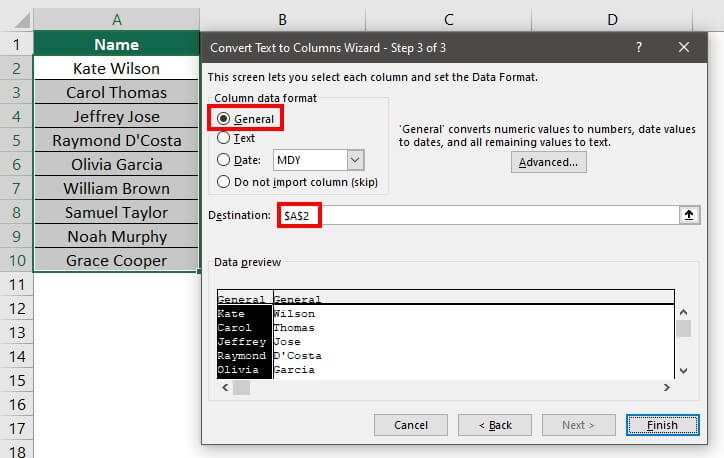This screenshot has height=458, width=724.
Task: Click the Grace Cooper cell
Action: pos(117,260)
